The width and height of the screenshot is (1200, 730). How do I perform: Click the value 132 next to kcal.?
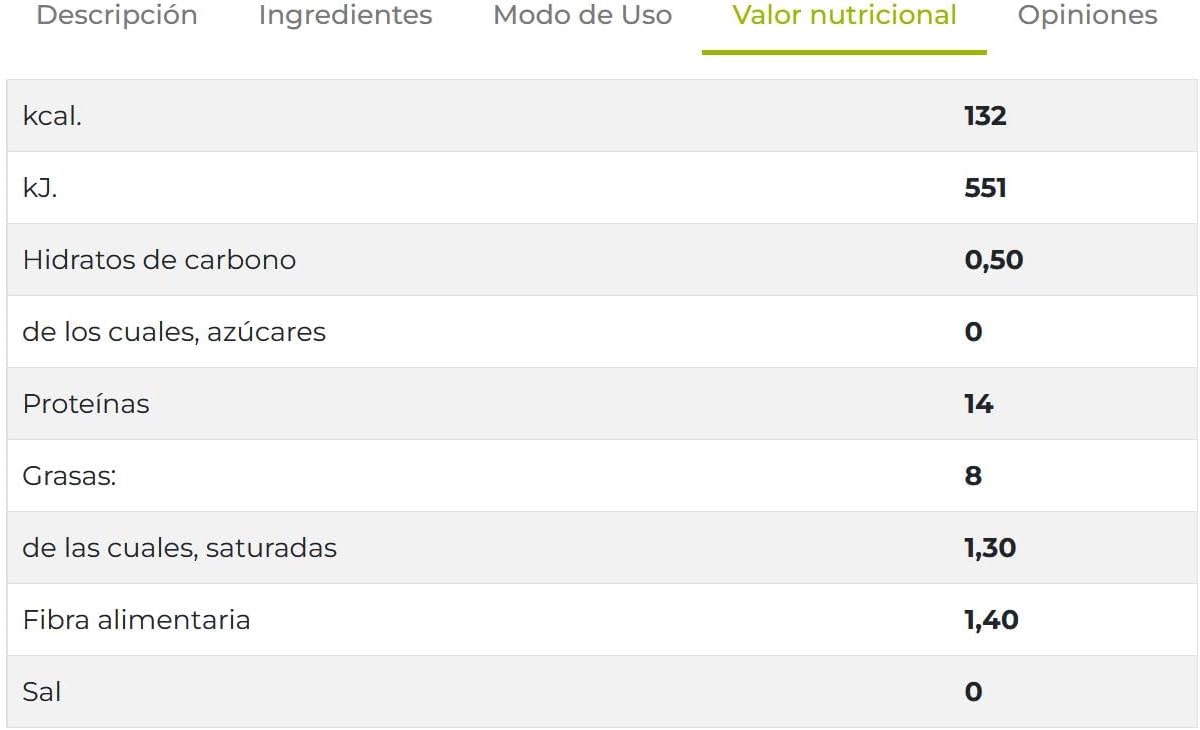pyautogui.click(x=985, y=116)
